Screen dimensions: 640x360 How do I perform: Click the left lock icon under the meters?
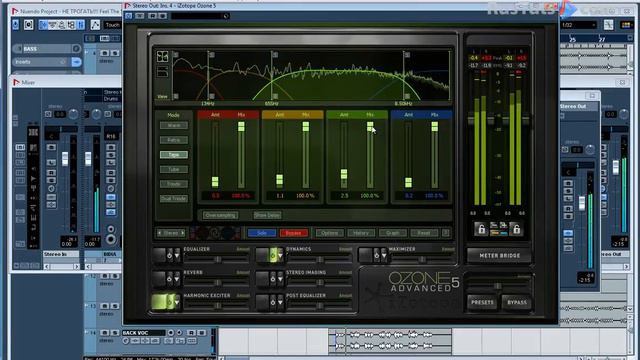coord(481,229)
